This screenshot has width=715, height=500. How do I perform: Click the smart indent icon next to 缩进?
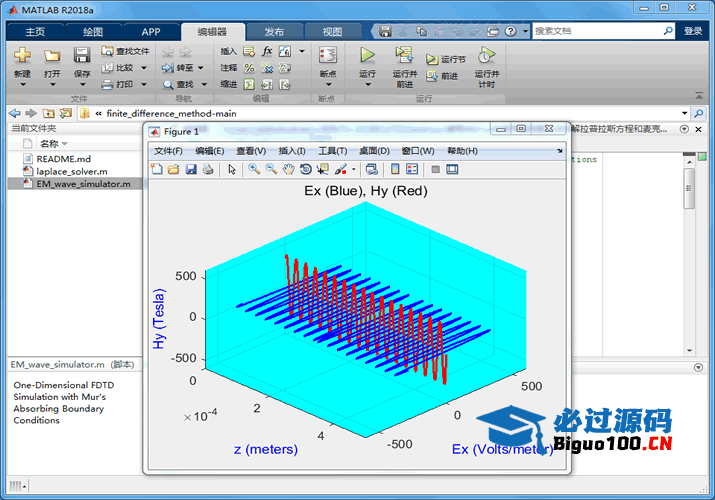(x=249, y=84)
